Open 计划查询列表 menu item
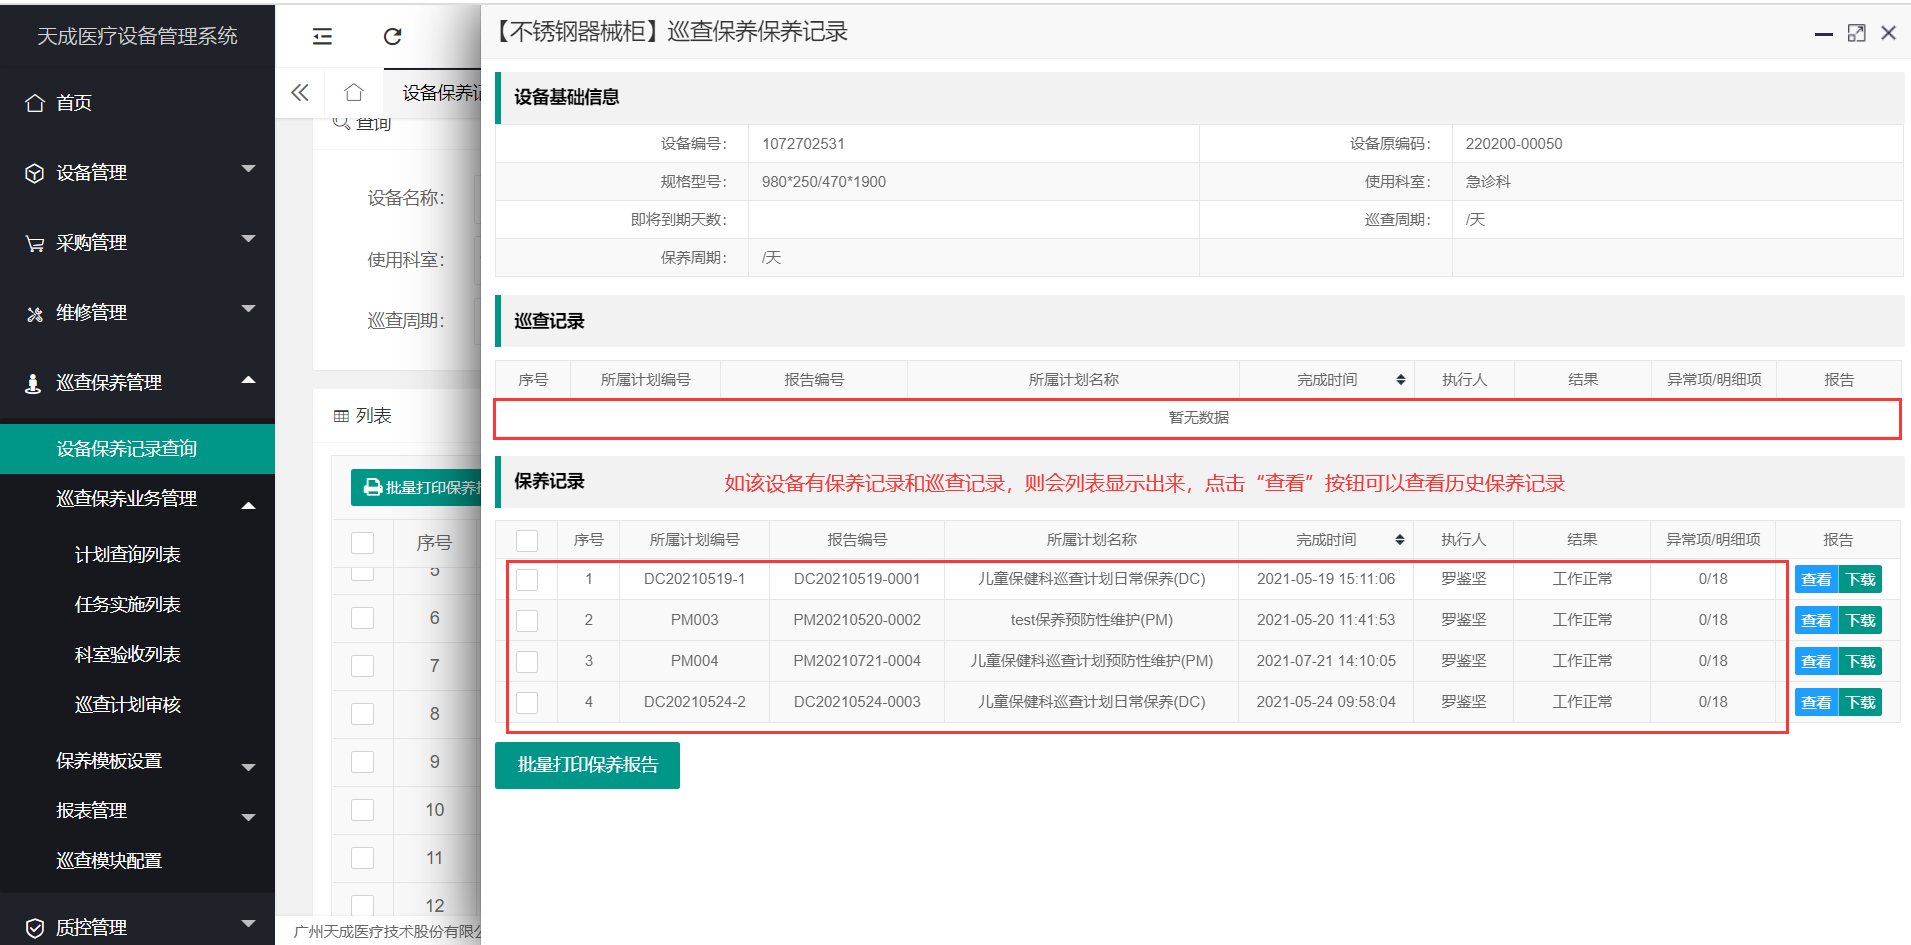Screen dimensions: 1911x945 pyautogui.click(x=128, y=555)
